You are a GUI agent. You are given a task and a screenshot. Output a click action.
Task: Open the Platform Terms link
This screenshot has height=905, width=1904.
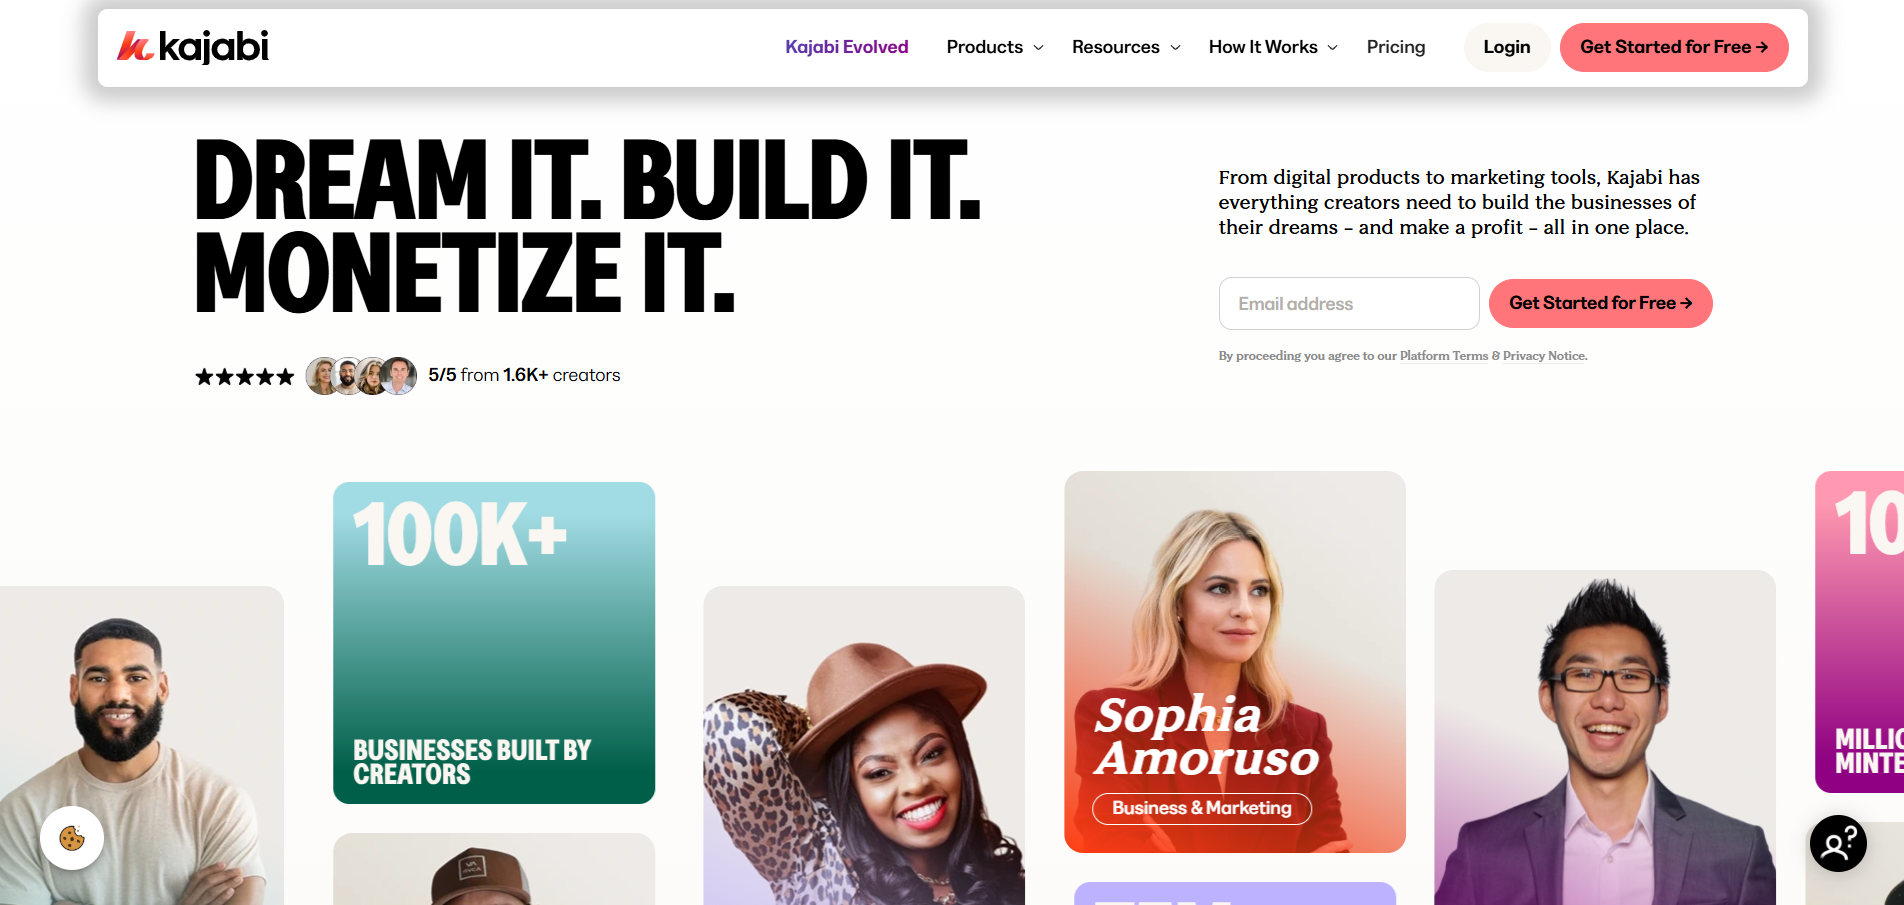tap(1444, 356)
